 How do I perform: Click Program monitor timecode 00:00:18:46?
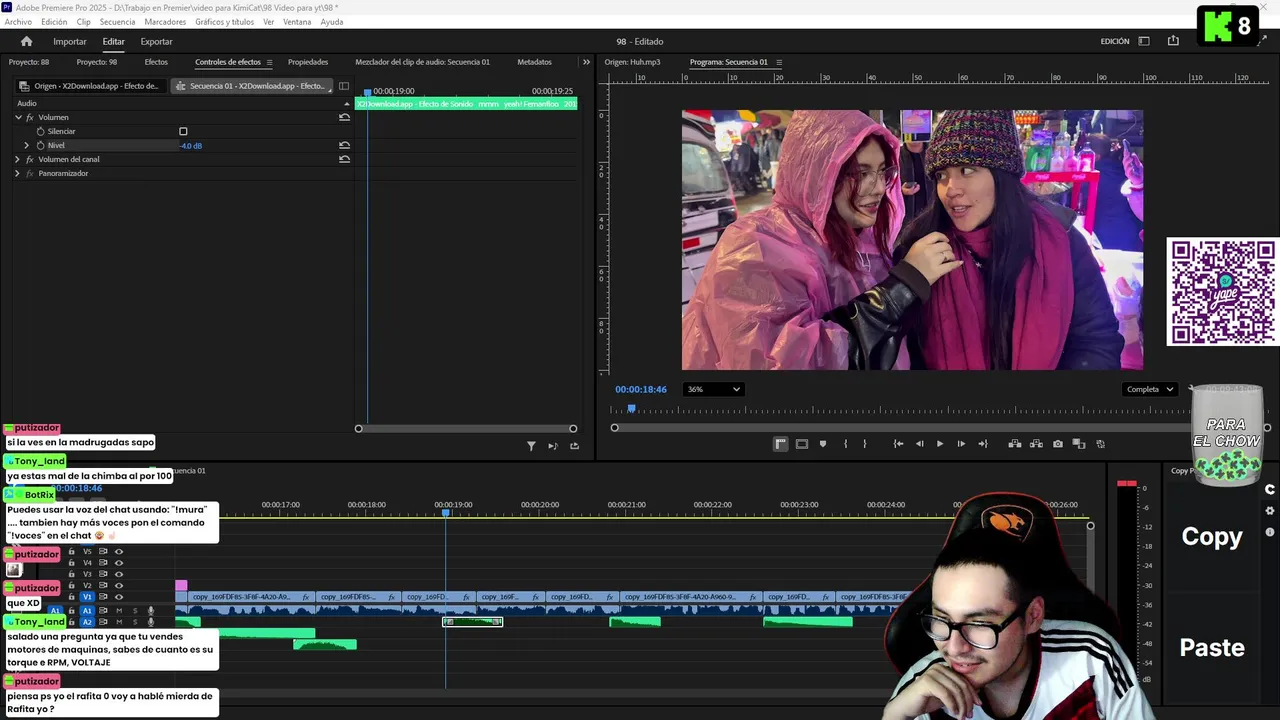pos(641,389)
